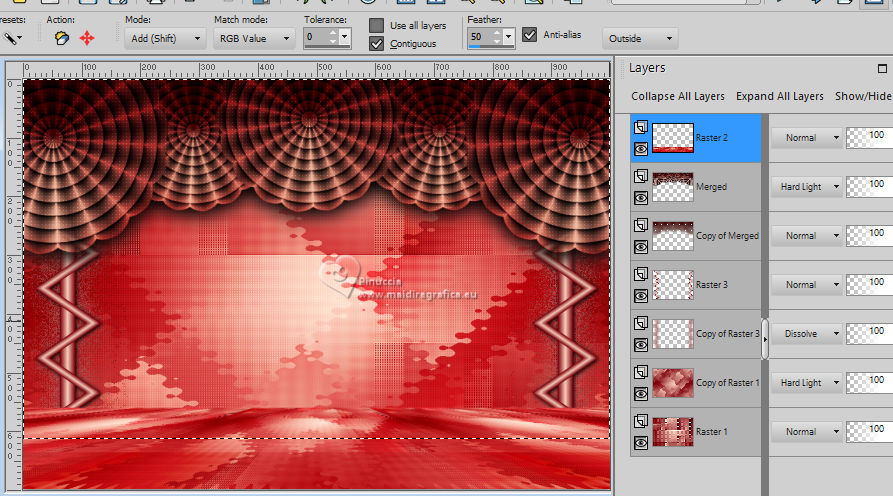Click layer type icon of Copy of Merged
The height and width of the screenshot is (496, 893).
click(641, 225)
